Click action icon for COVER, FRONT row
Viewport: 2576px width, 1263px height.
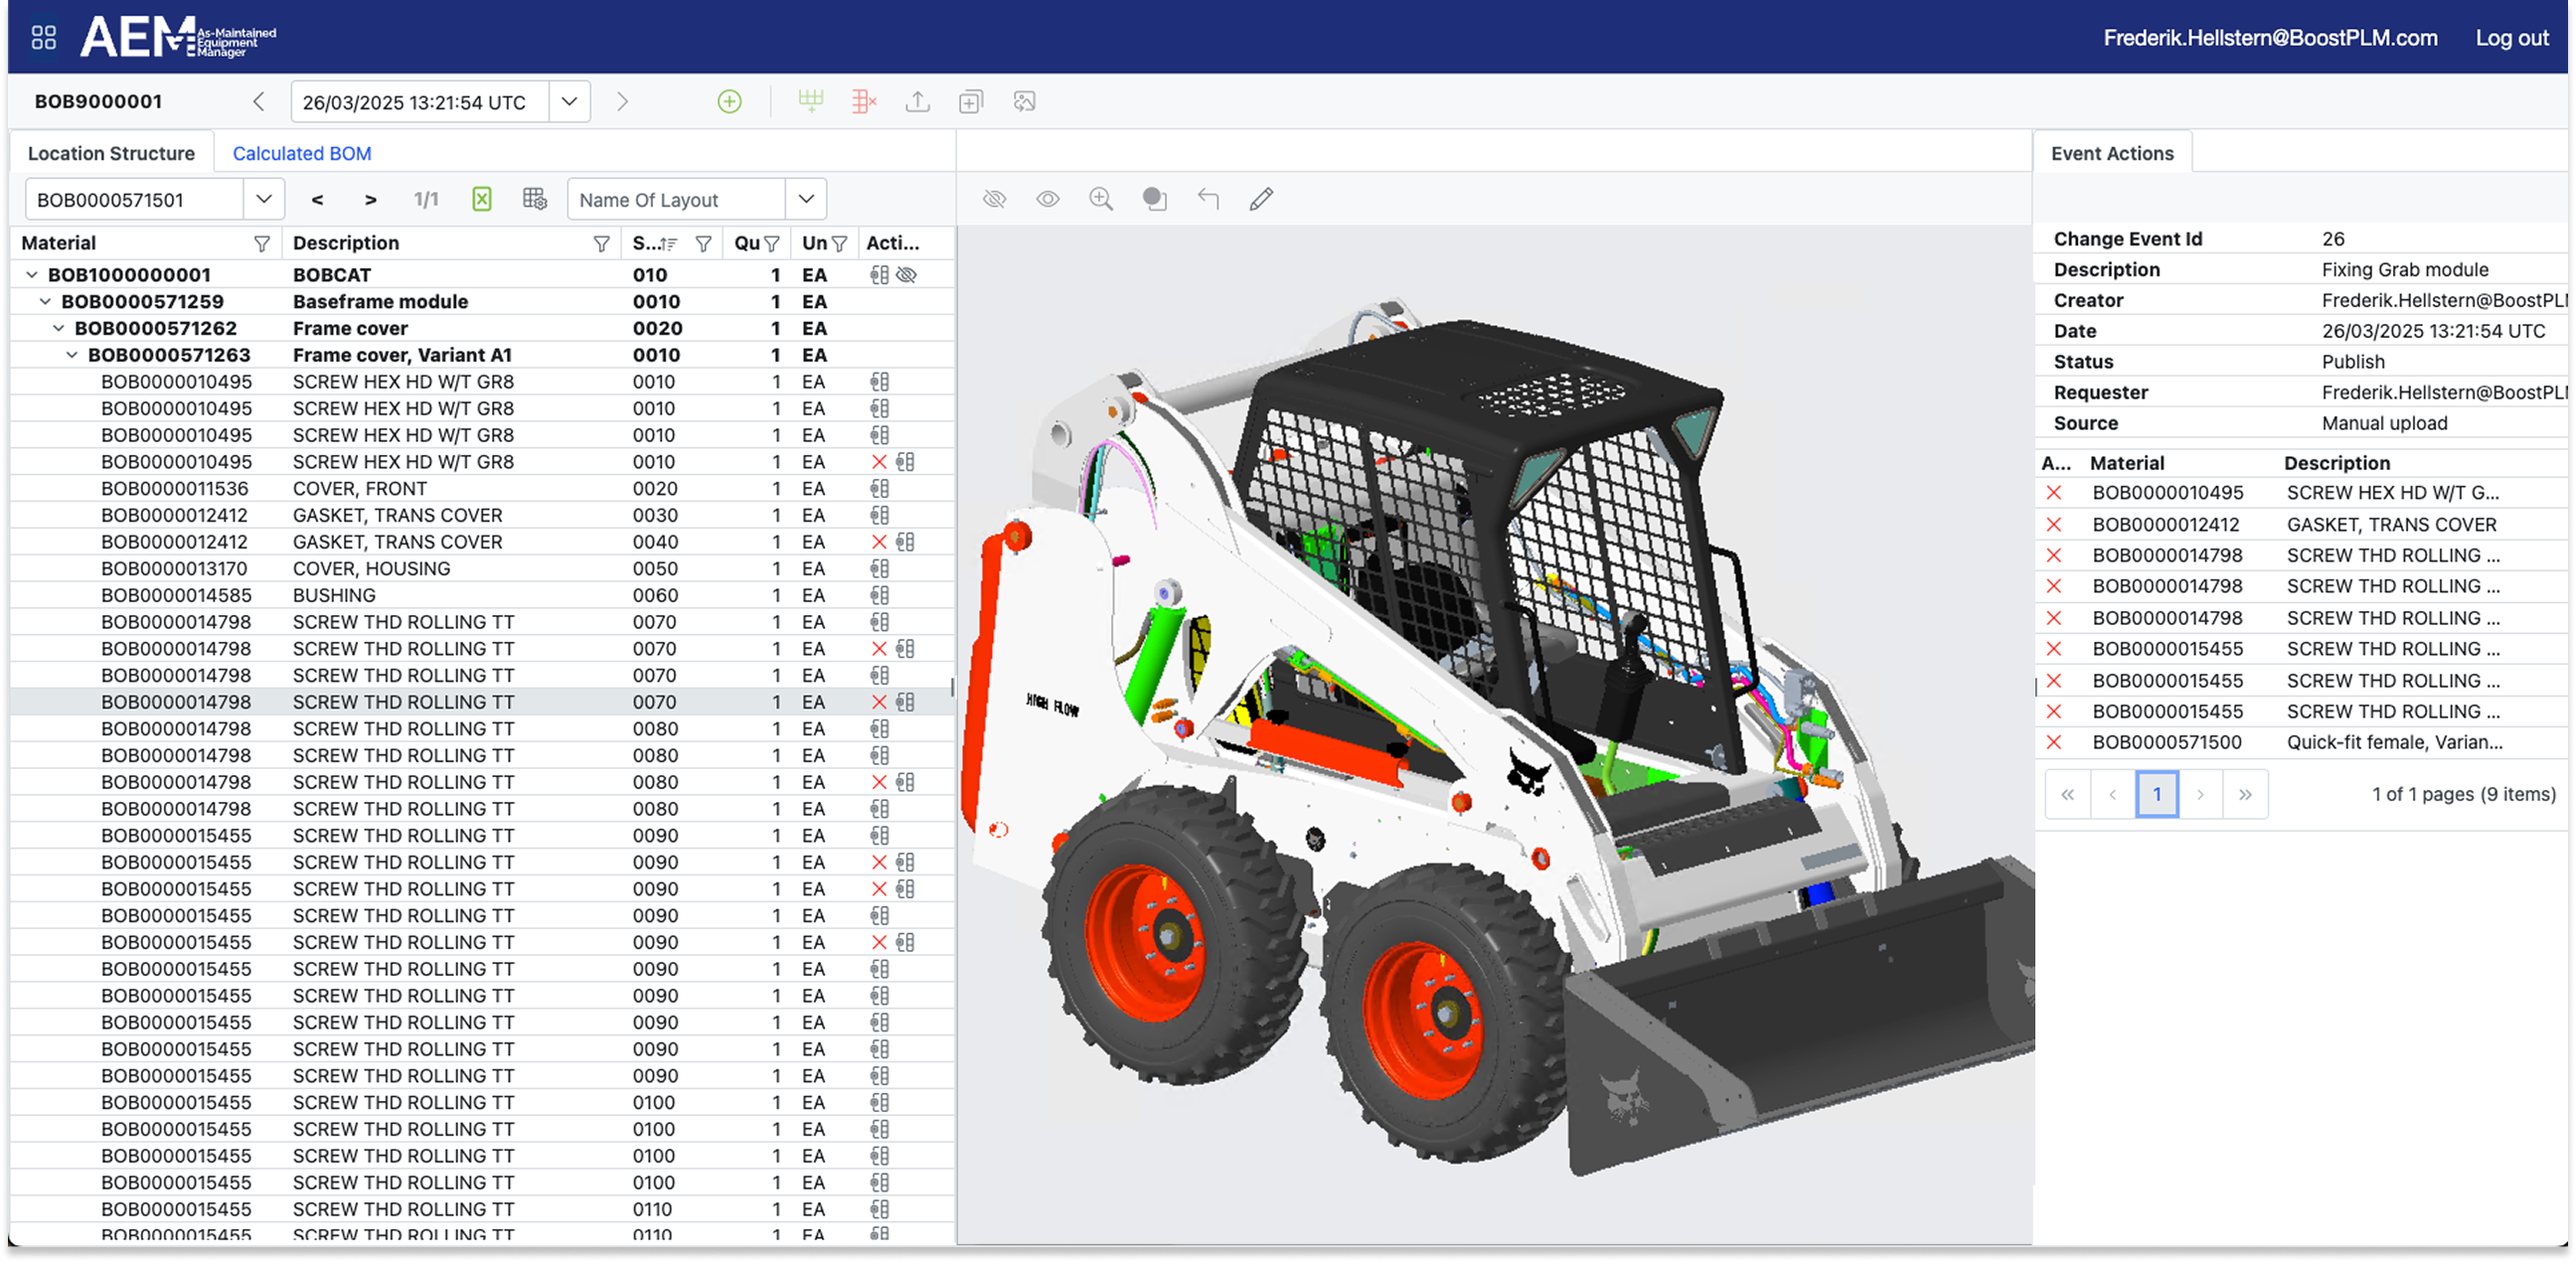click(x=879, y=489)
